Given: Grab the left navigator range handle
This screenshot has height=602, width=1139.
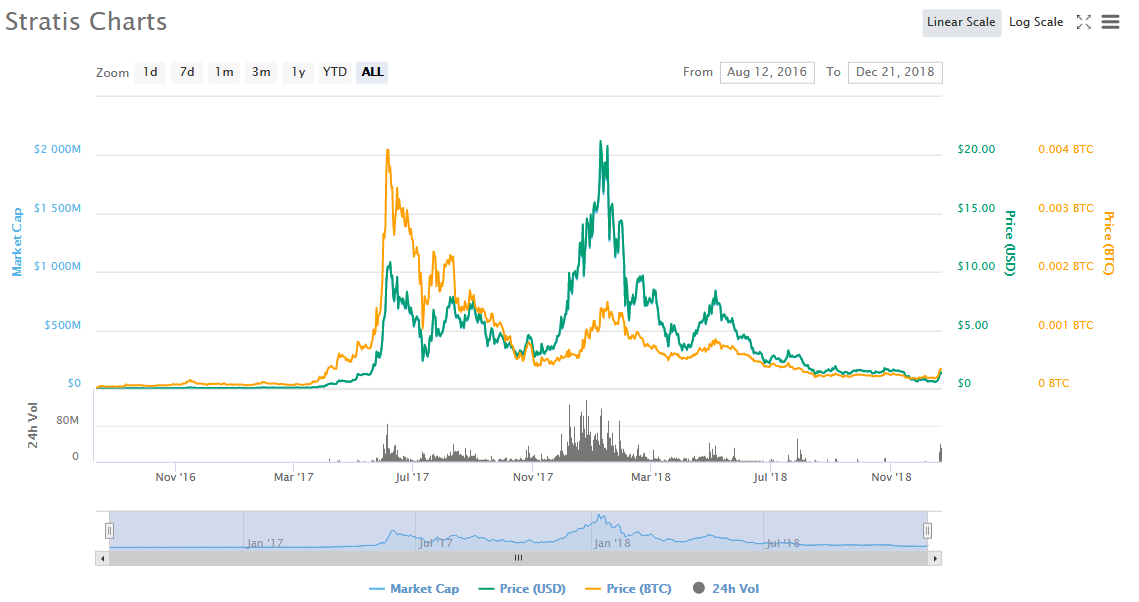Looking at the screenshot, I should point(109,531).
